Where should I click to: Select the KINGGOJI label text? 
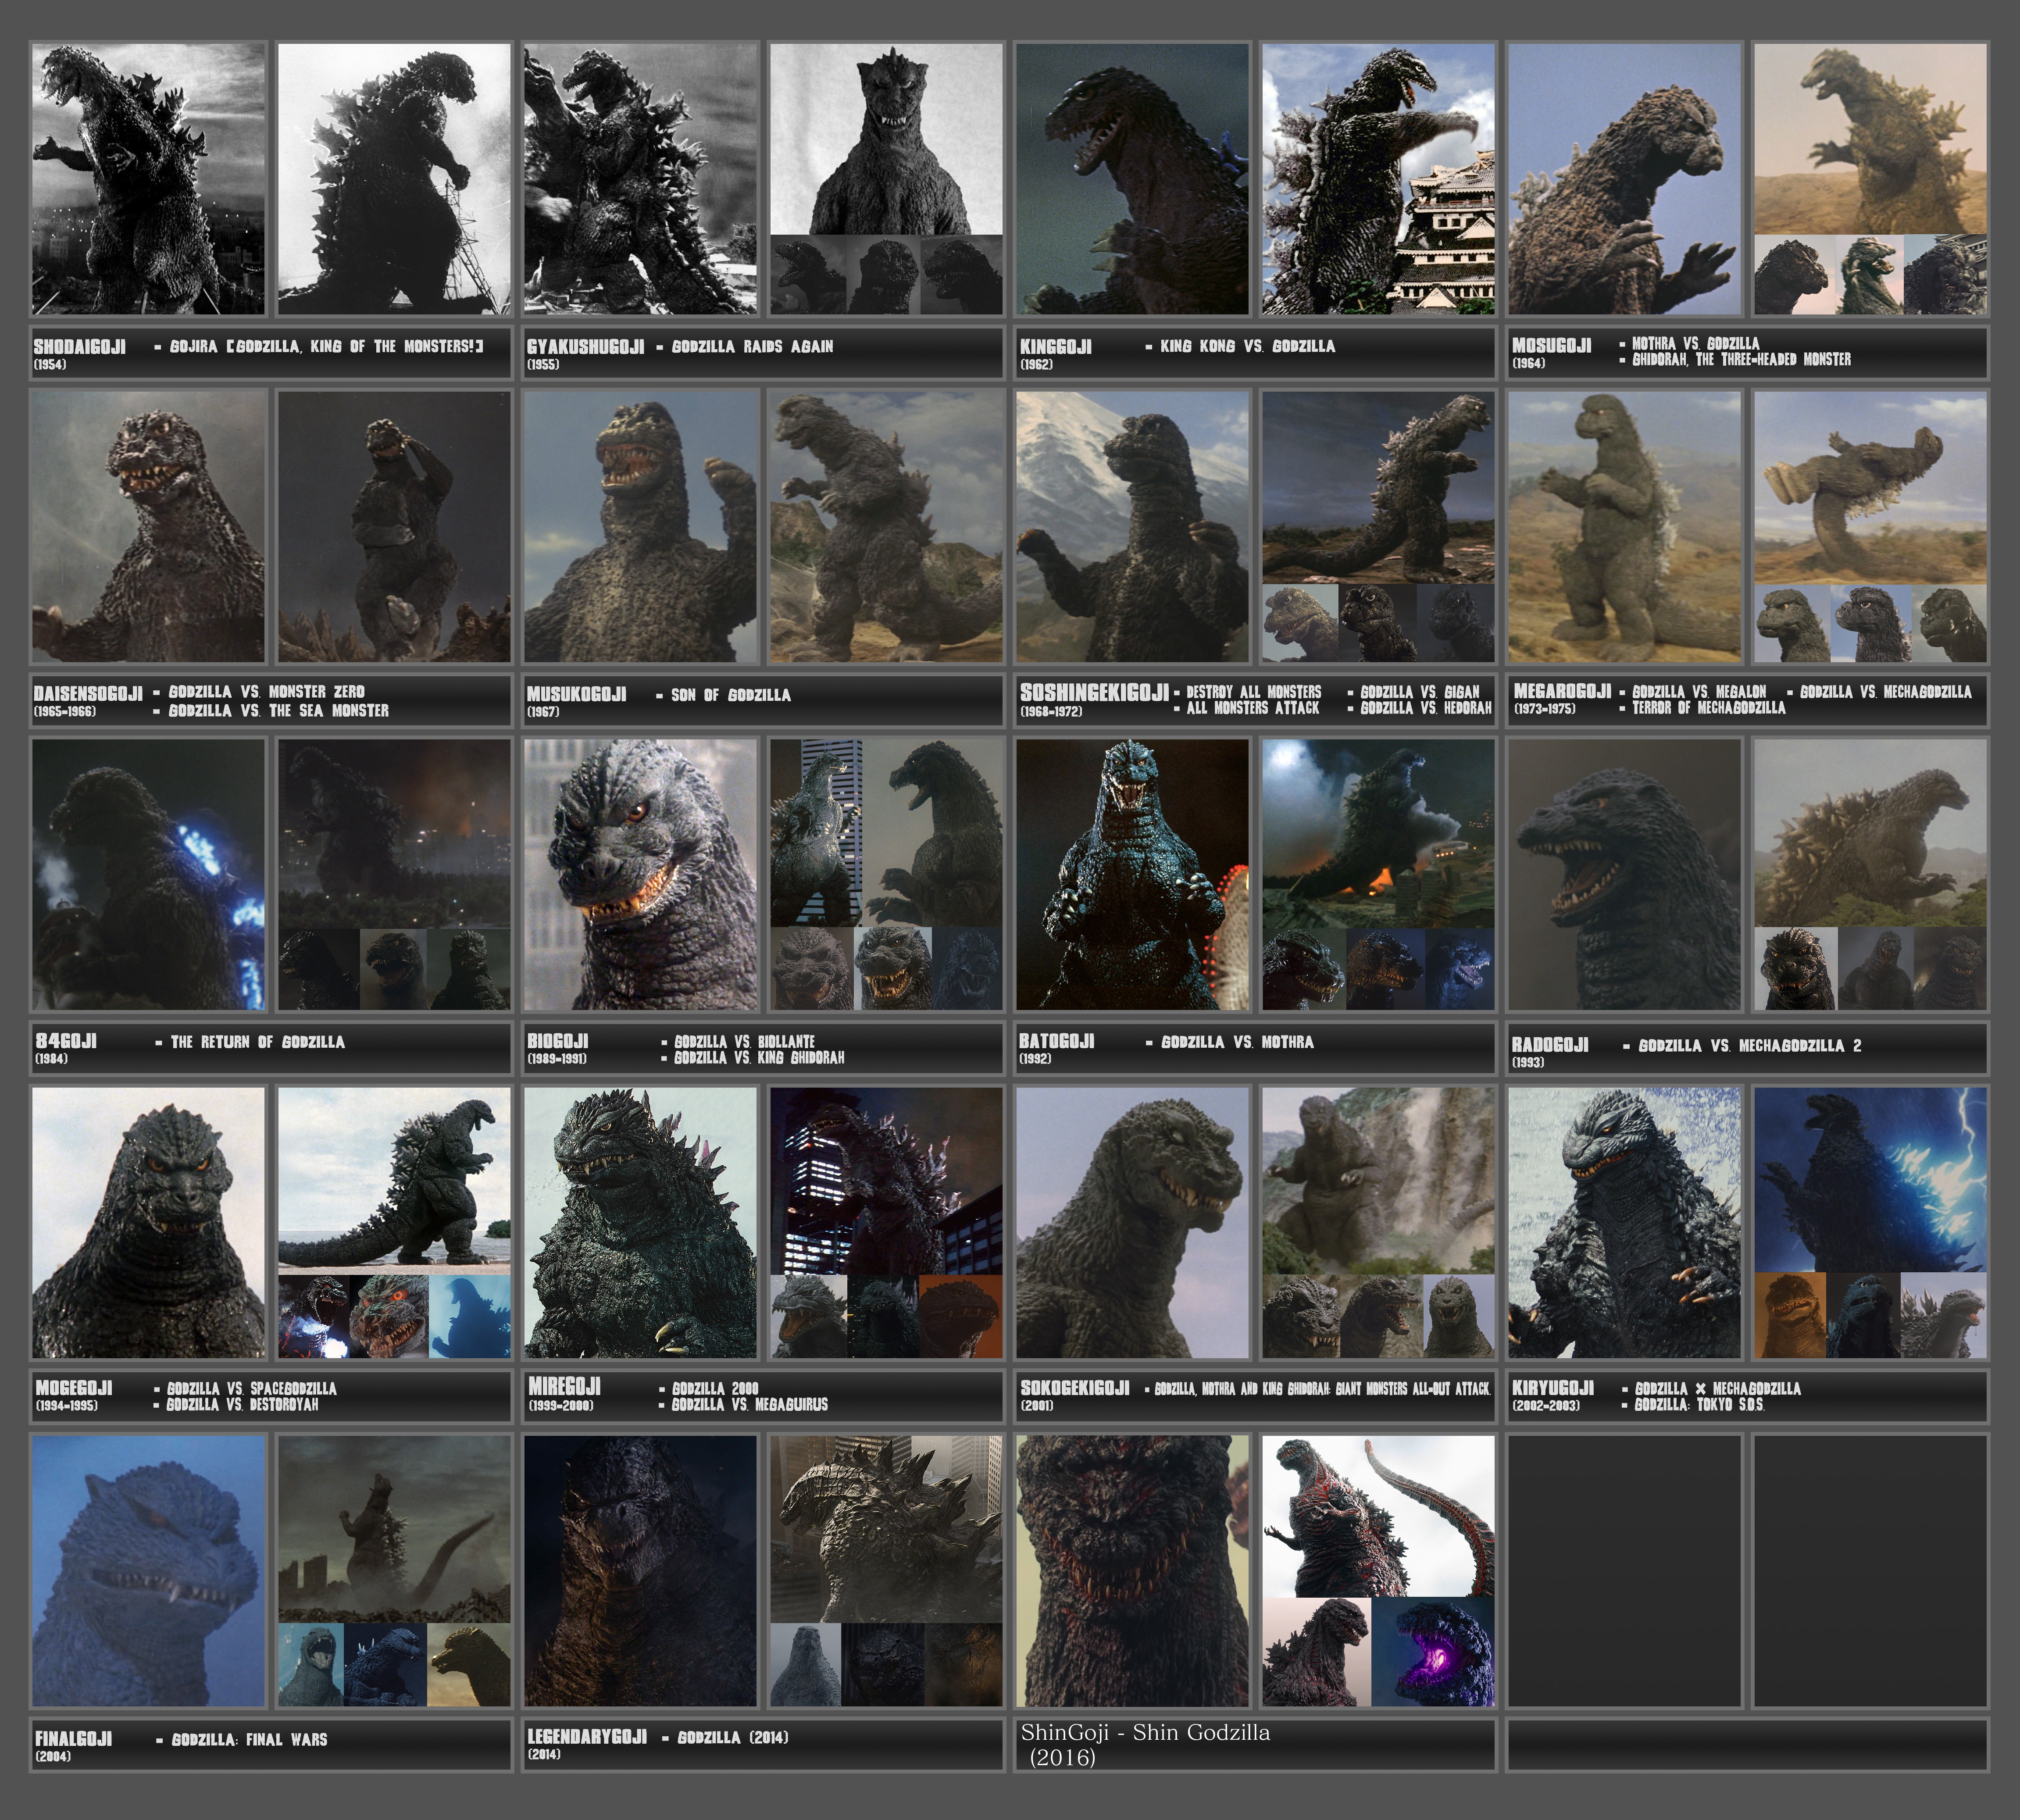[x=1056, y=347]
